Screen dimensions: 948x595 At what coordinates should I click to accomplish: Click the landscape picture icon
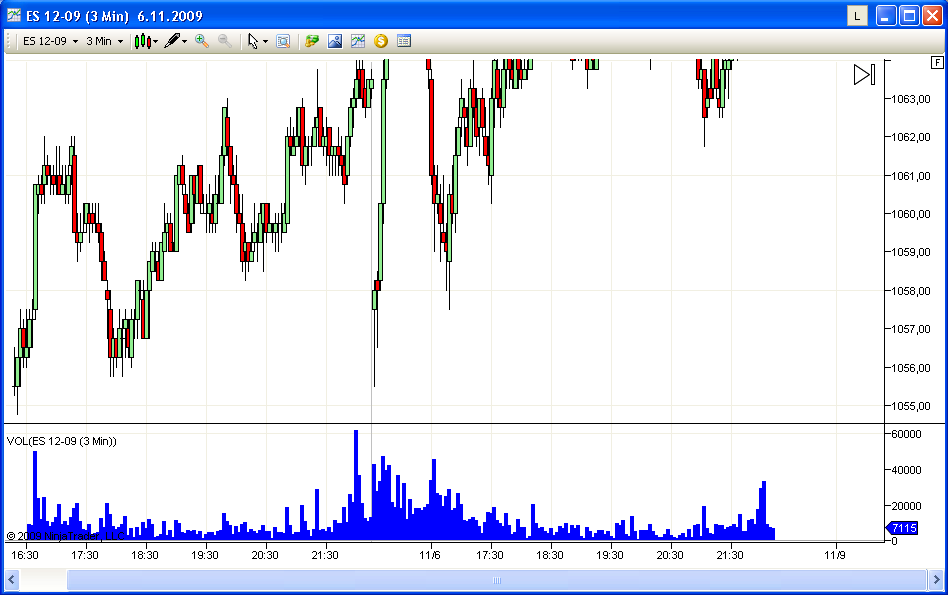(x=335, y=41)
